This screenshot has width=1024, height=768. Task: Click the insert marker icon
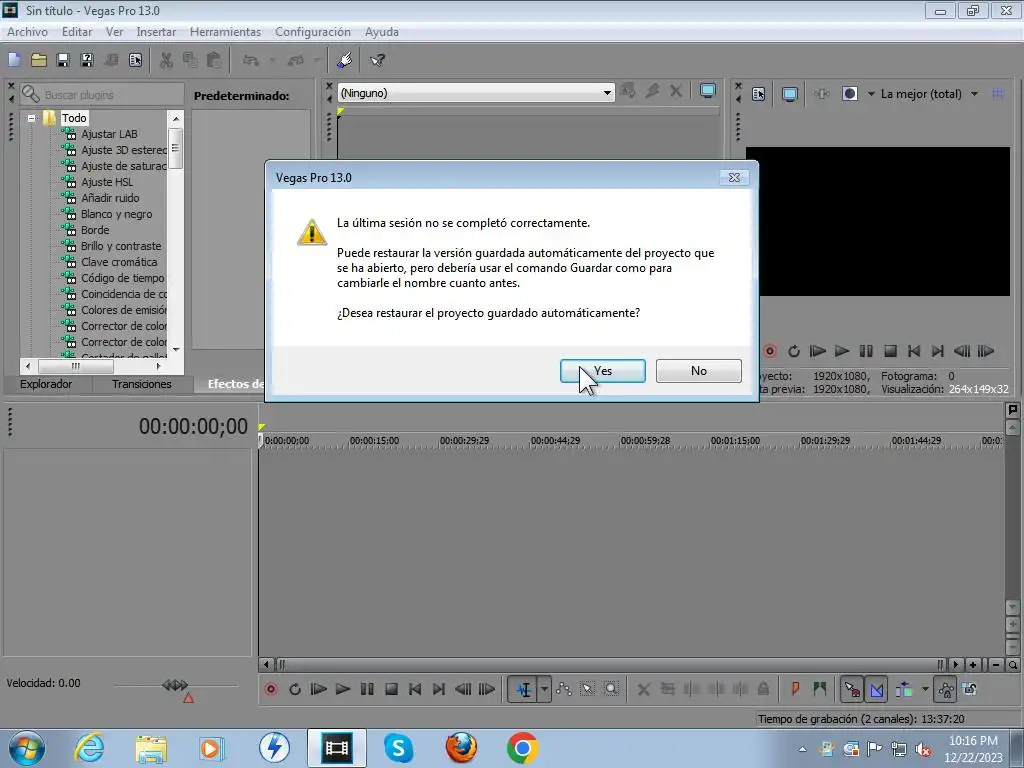tap(795, 689)
